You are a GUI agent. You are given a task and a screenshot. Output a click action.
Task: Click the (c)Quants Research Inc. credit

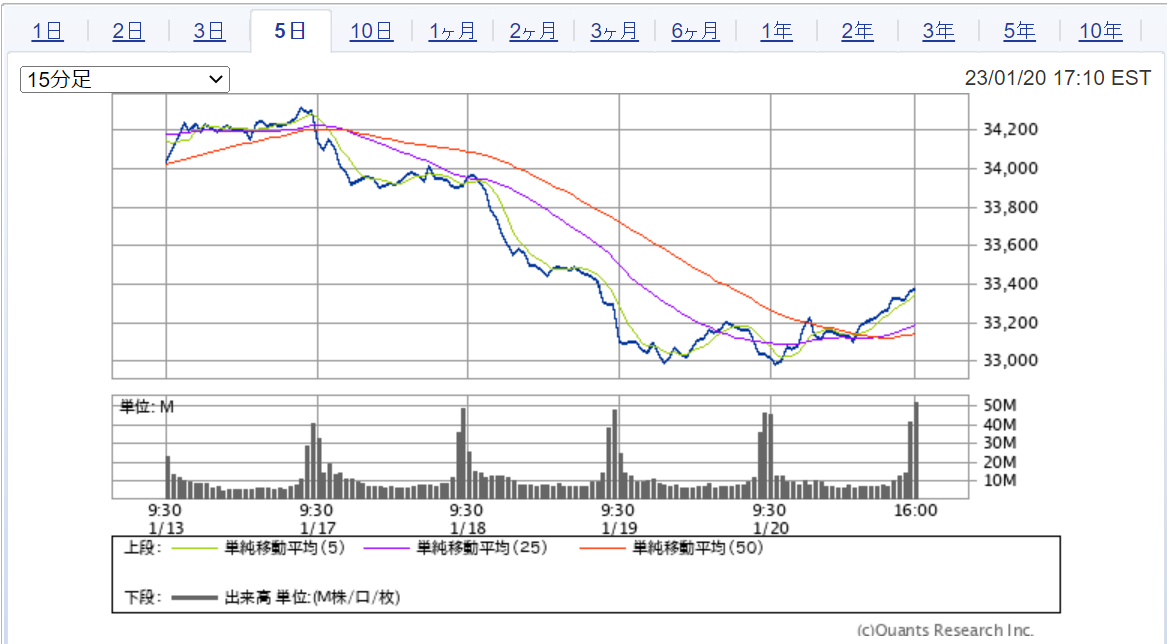point(946,631)
